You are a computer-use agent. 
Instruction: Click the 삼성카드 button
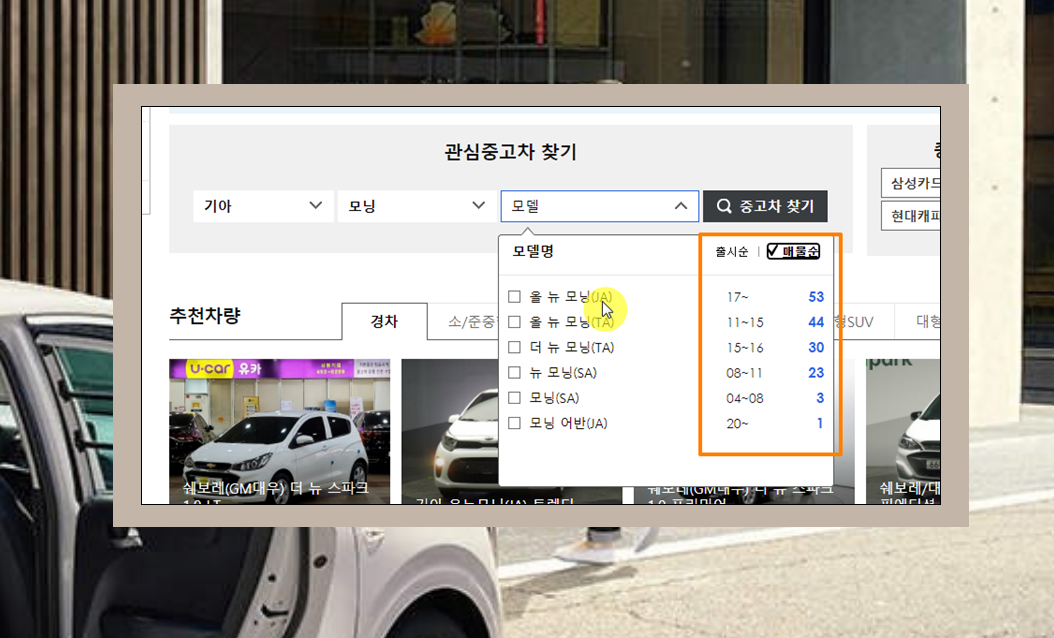(x=911, y=183)
